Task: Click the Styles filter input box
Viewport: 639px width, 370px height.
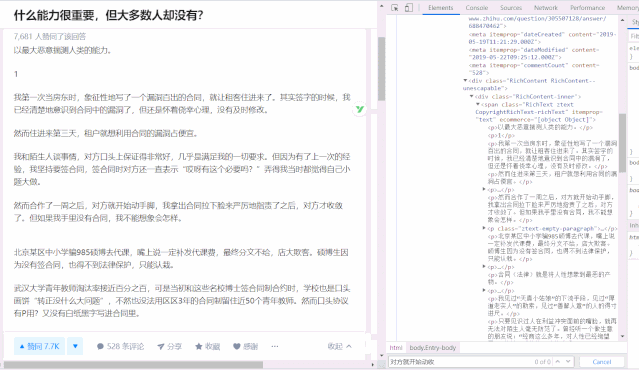Action: [634, 36]
